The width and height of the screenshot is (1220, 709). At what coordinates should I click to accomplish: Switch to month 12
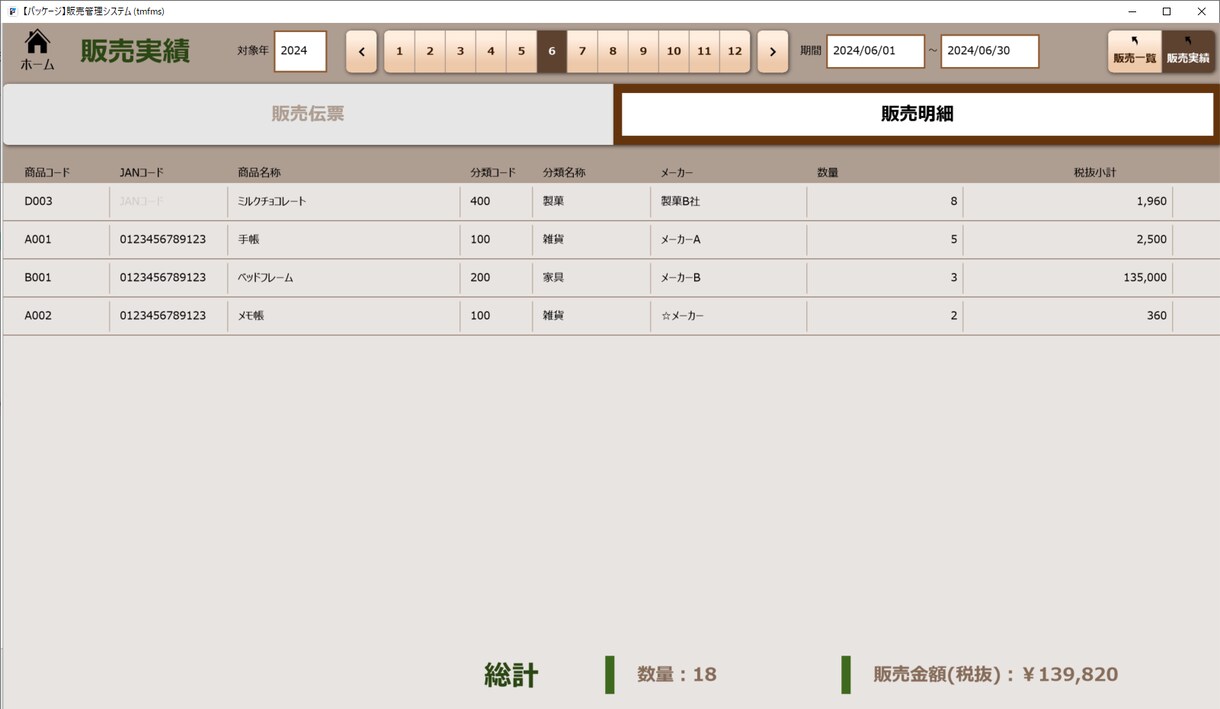click(x=735, y=52)
